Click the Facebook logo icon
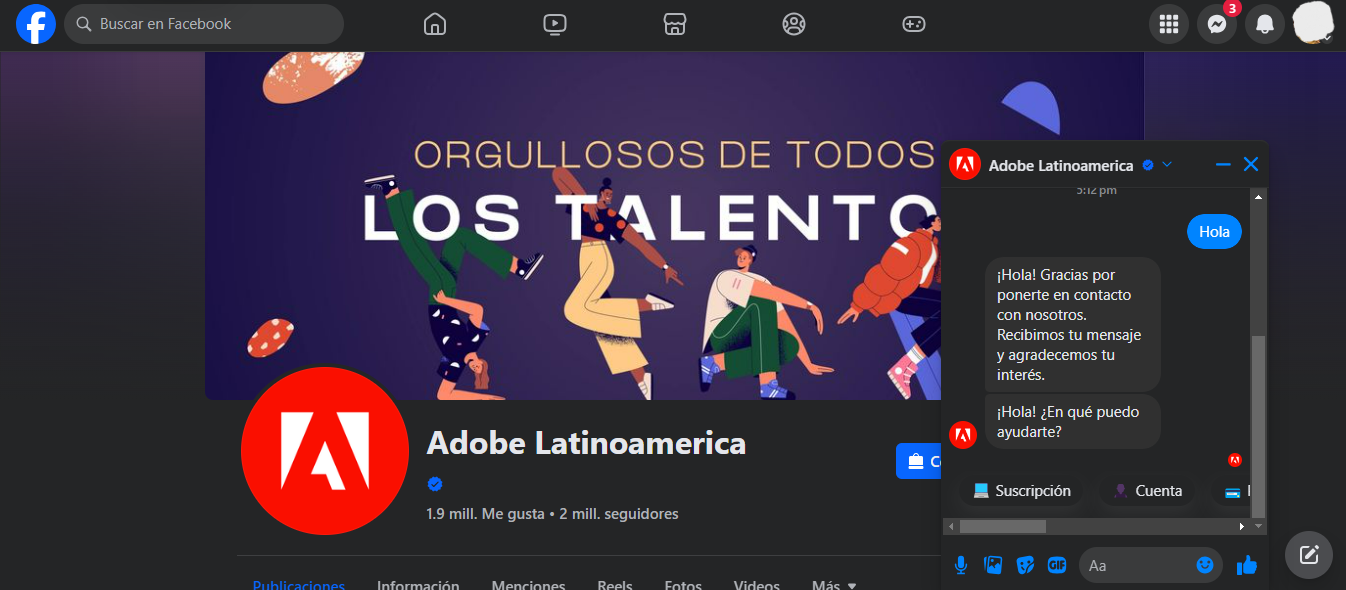Viewport: 1346px width, 590px height. 36,24
